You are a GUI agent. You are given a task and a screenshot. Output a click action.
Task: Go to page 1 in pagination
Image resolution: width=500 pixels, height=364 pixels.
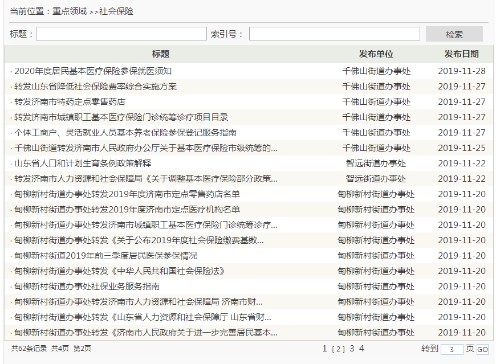point(325,349)
